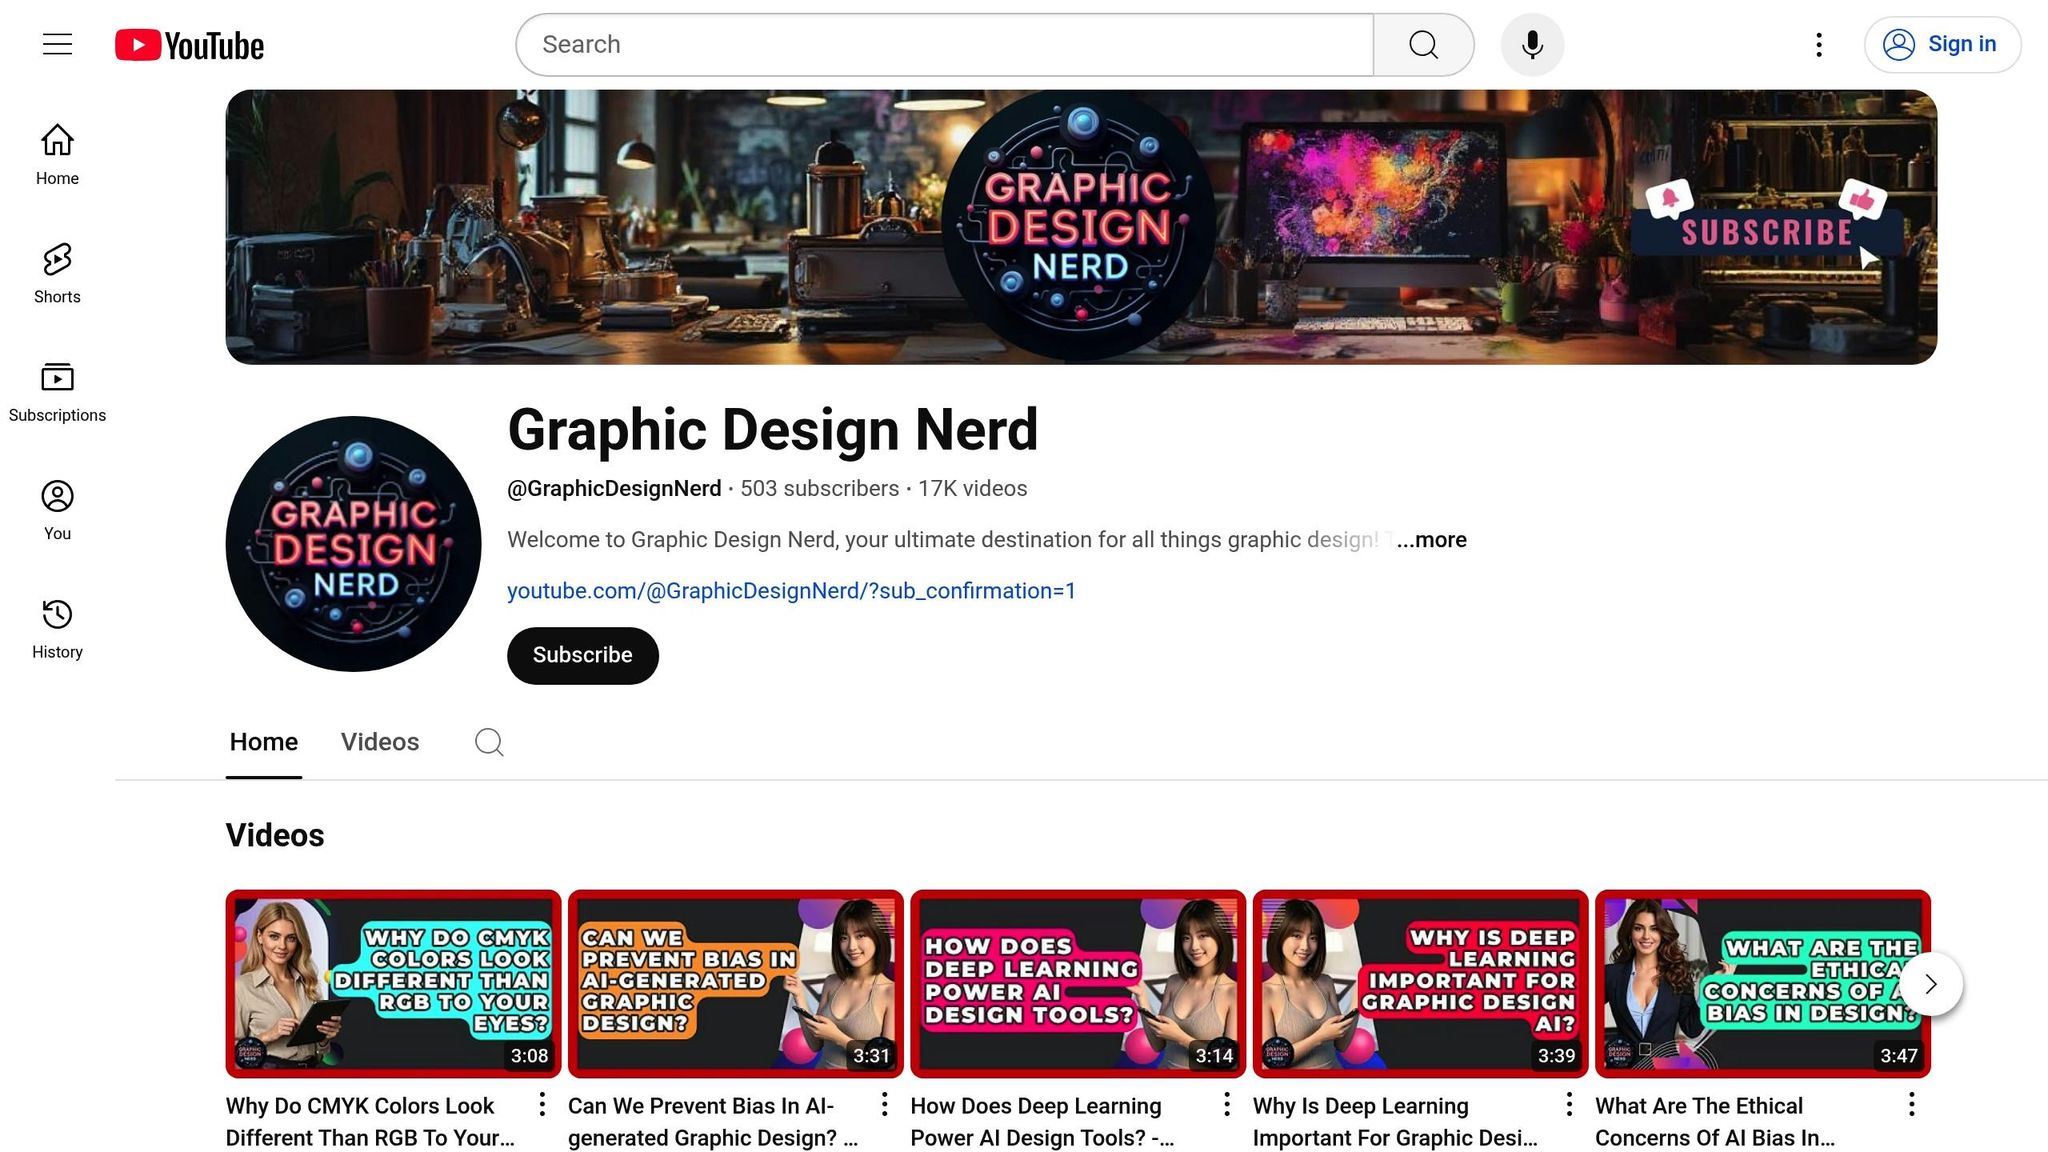The image size is (2048, 1152).
Task: Switch to the Videos tab
Action: click(379, 742)
